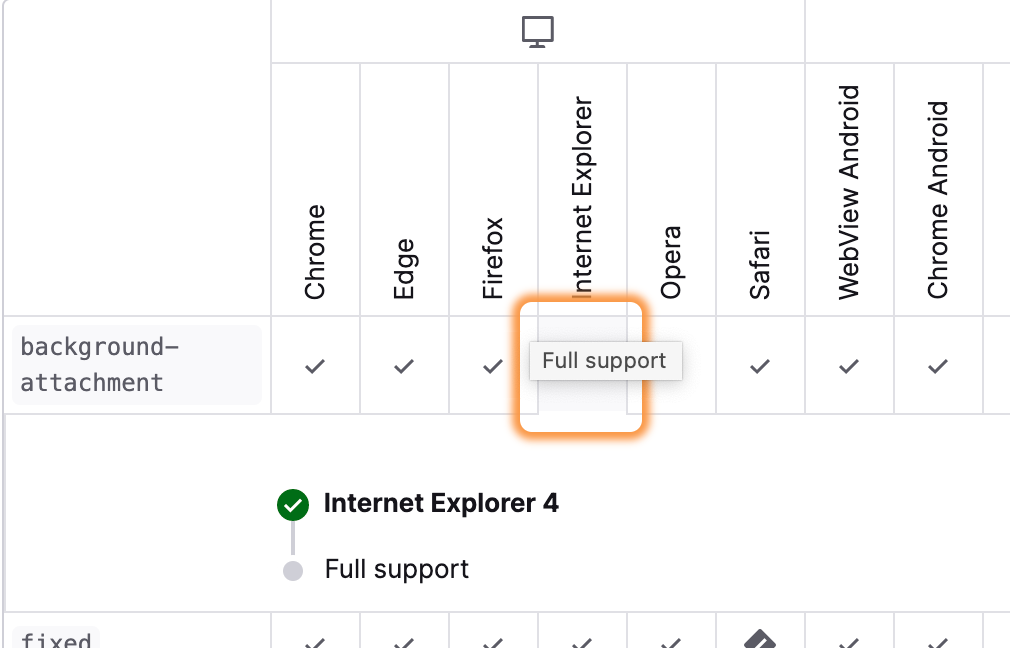Screen dimensions: 1010x648
Task: Click the WebView Android checkmark
Action: pos(848,366)
